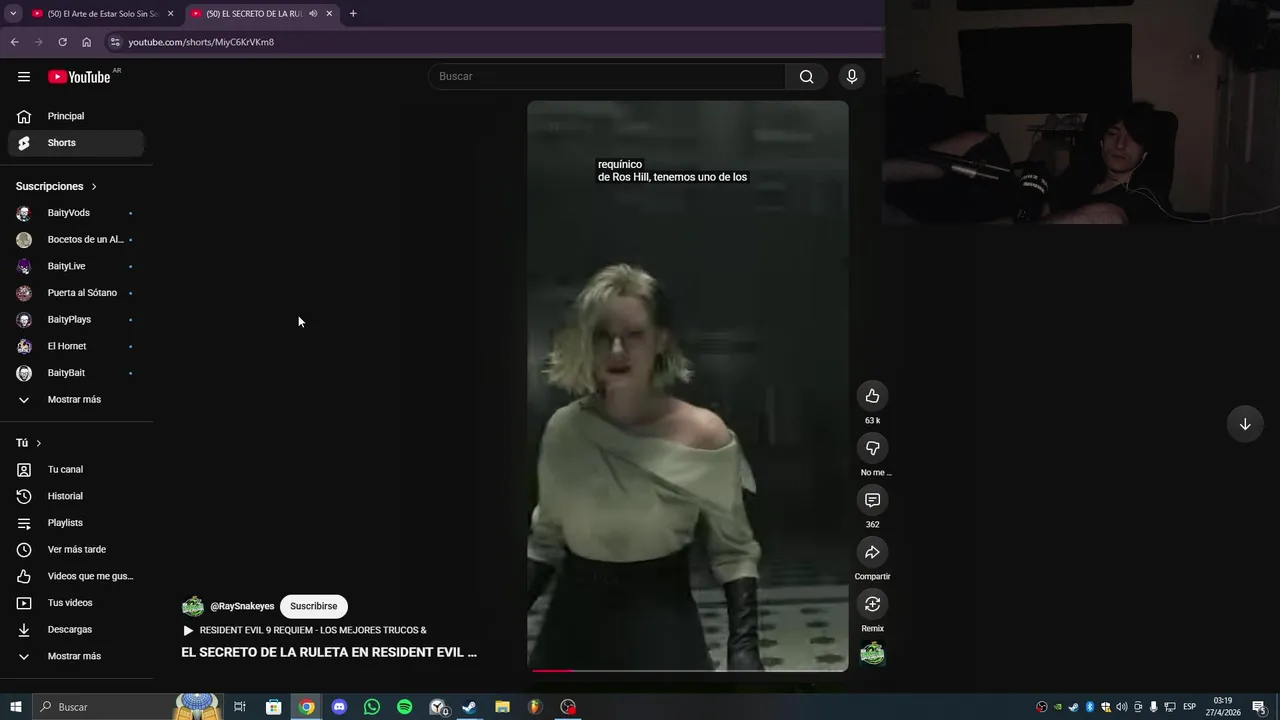The width and height of the screenshot is (1280, 720).
Task: Share the short with Compartir
Action: [x=872, y=552]
